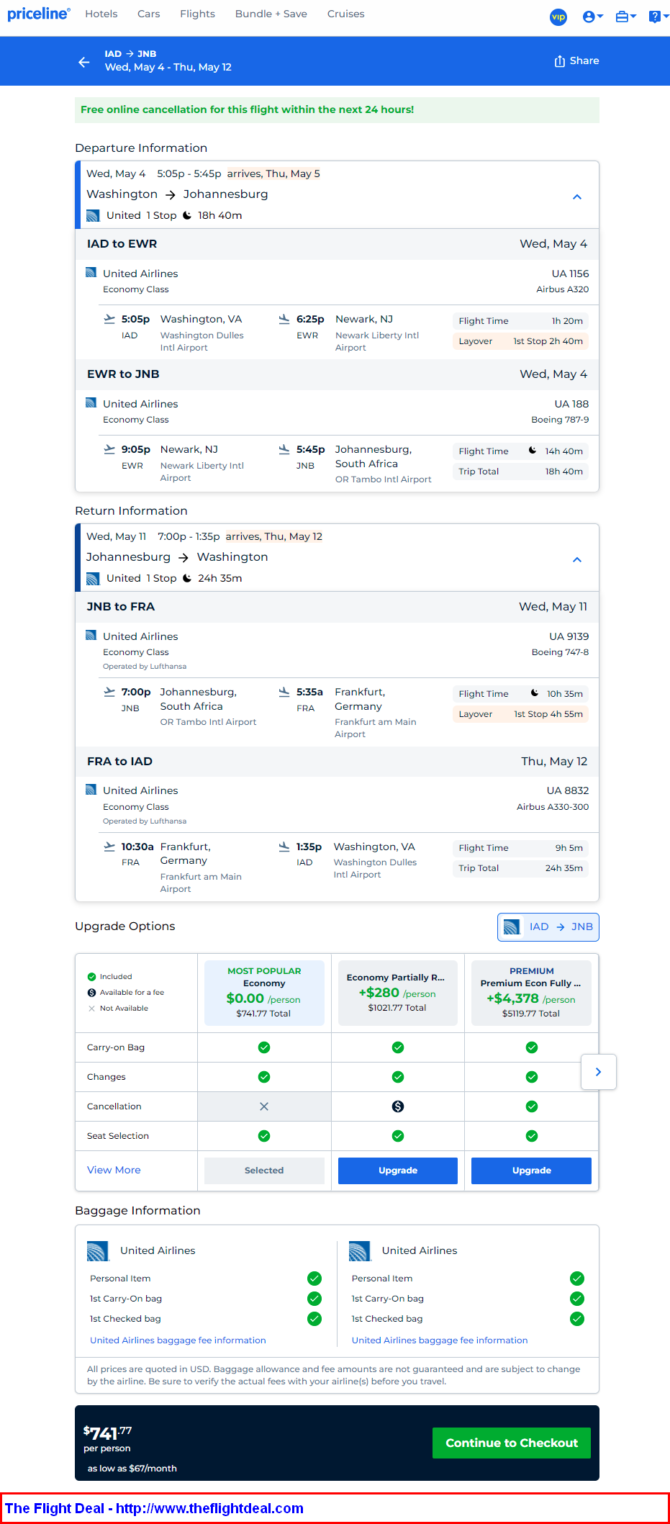Click the takeoff icon at 9:05p Newark

pyautogui.click(x=110, y=449)
